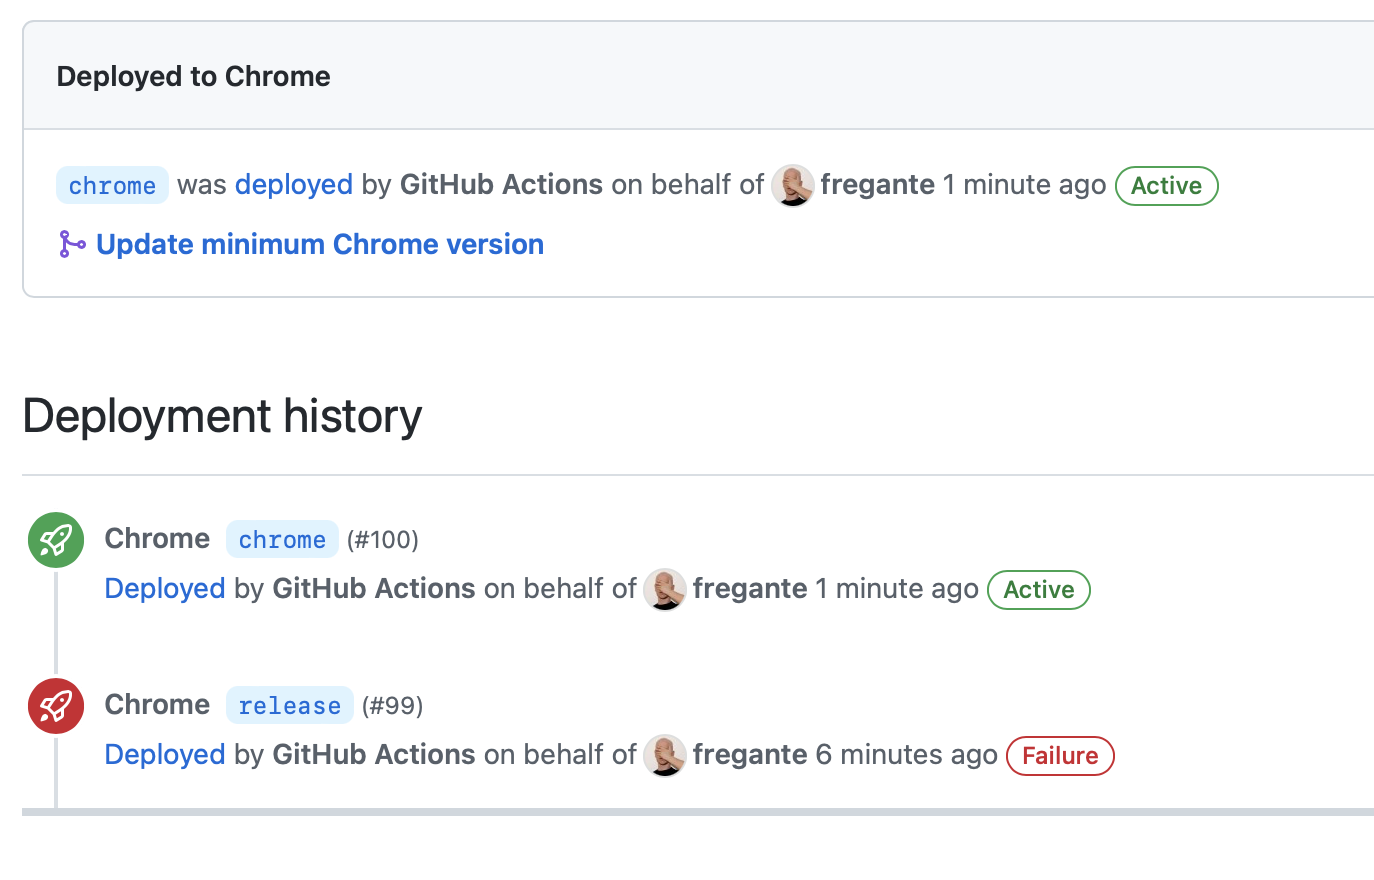Click fregante's avatar on the failed deployment #99
Viewport: 1374px width, 880px height.
pos(665,755)
